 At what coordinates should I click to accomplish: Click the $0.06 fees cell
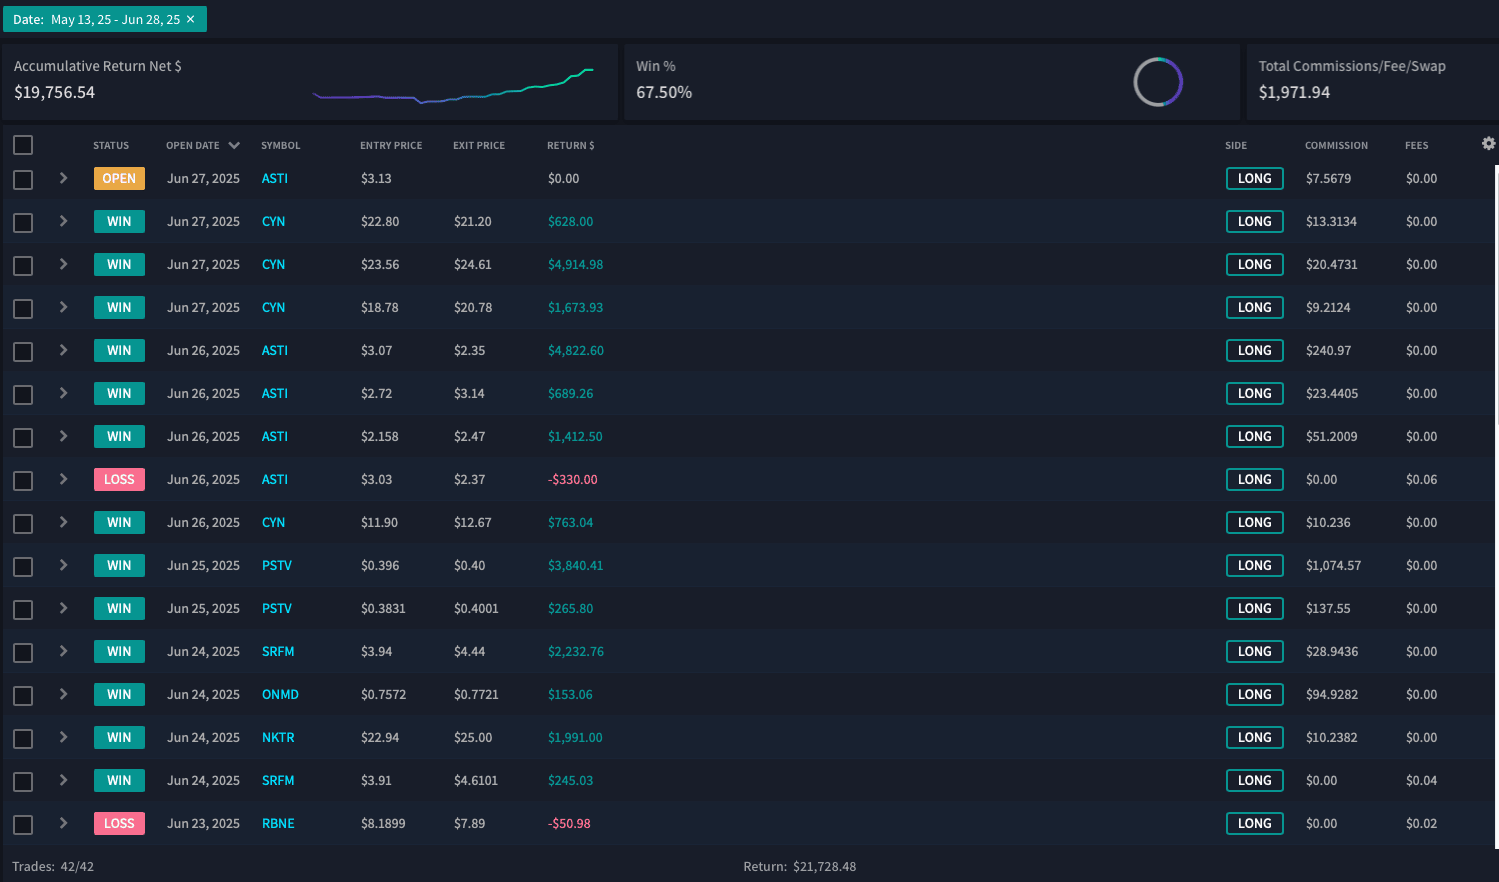click(1421, 480)
